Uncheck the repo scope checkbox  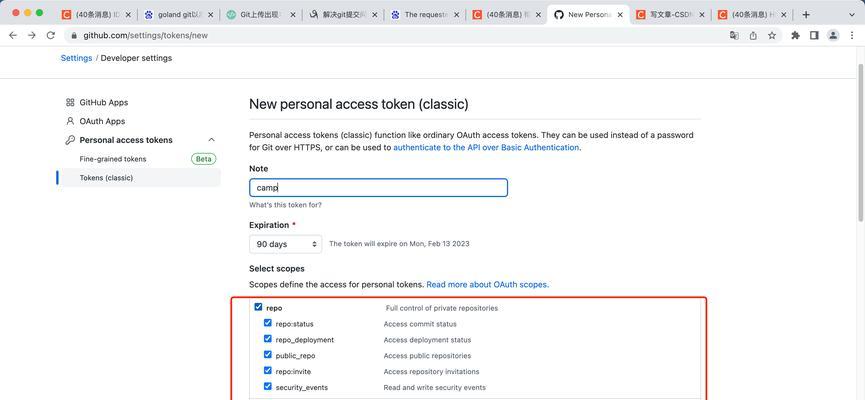point(258,307)
